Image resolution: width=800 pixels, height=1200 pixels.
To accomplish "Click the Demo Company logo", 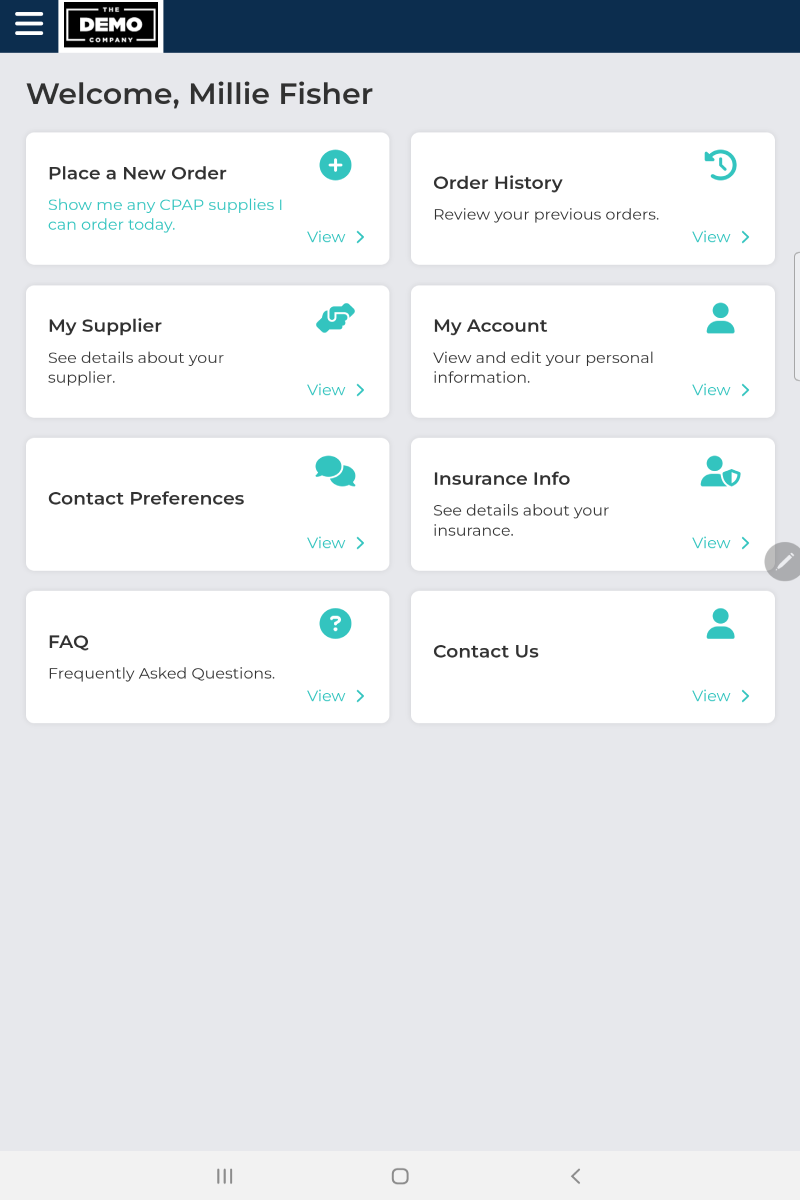I will [x=111, y=25].
